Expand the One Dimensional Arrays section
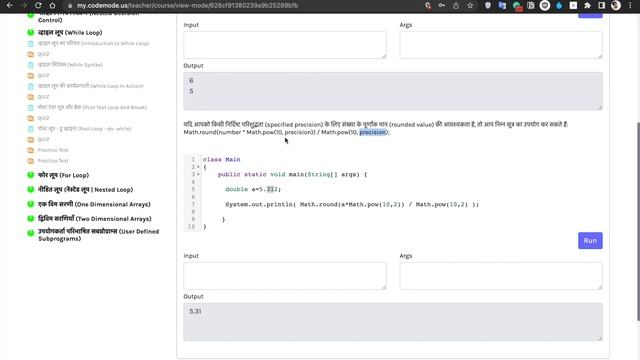This screenshot has width=640, height=360. point(94,204)
